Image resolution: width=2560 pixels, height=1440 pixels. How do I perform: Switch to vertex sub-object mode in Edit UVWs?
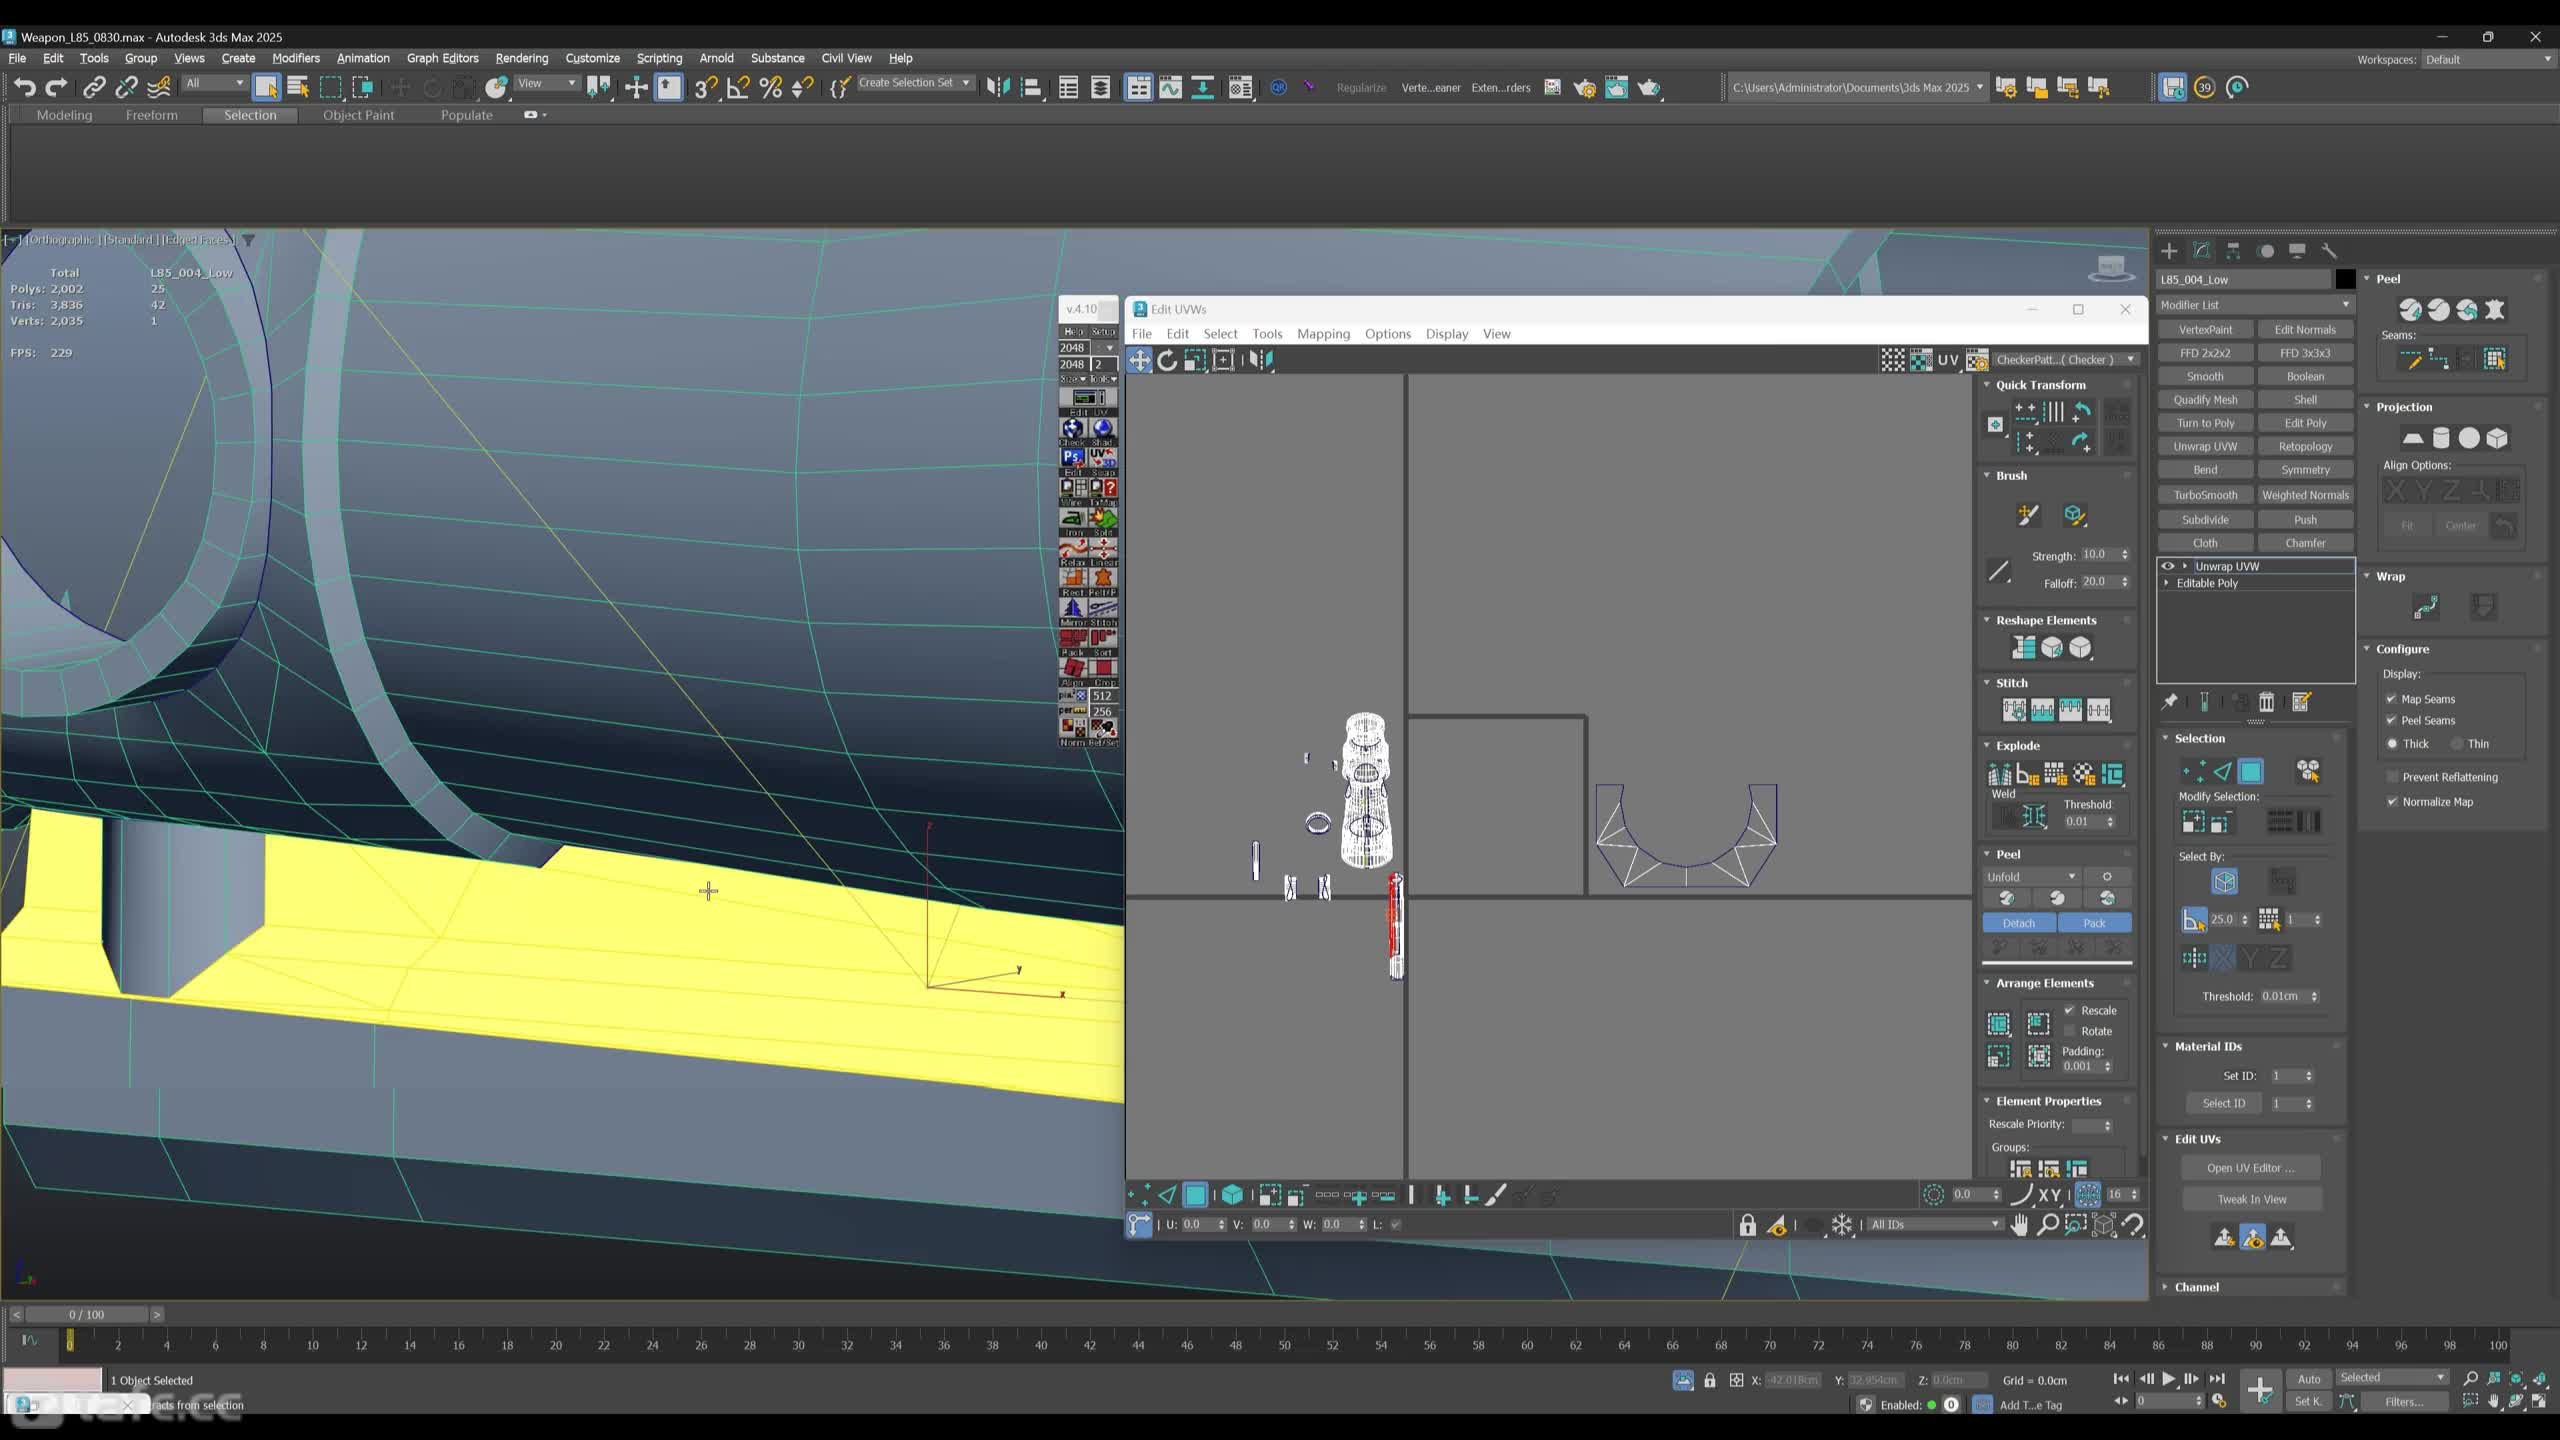(x=1139, y=1195)
